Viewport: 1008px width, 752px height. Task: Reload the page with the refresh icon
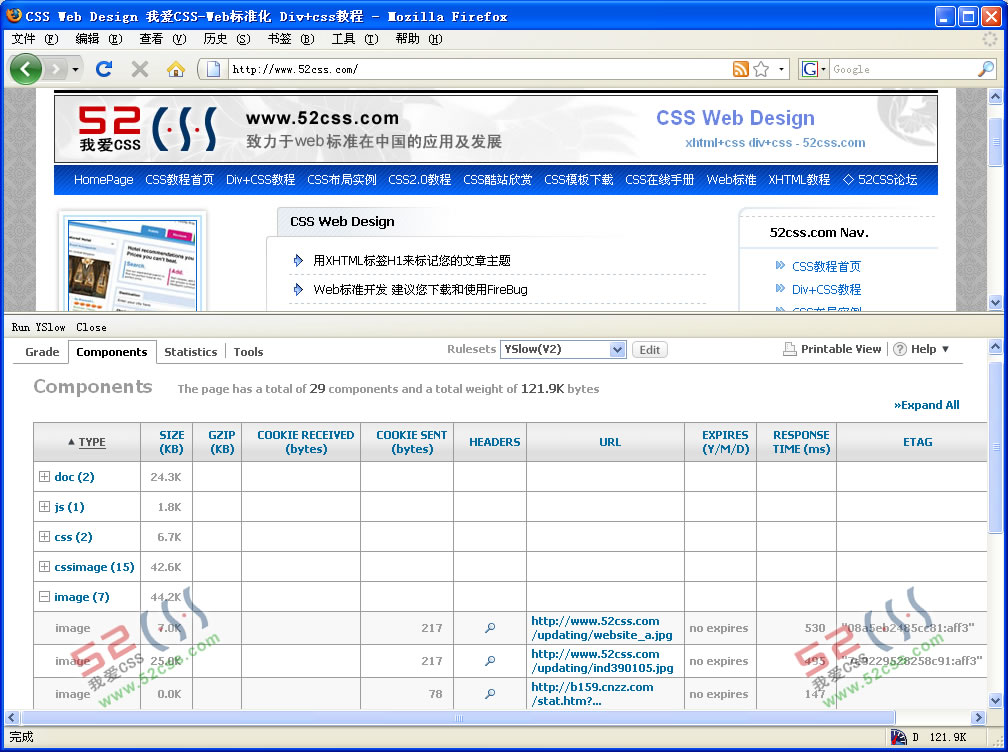pyautogui.click(x=104, y=69)
